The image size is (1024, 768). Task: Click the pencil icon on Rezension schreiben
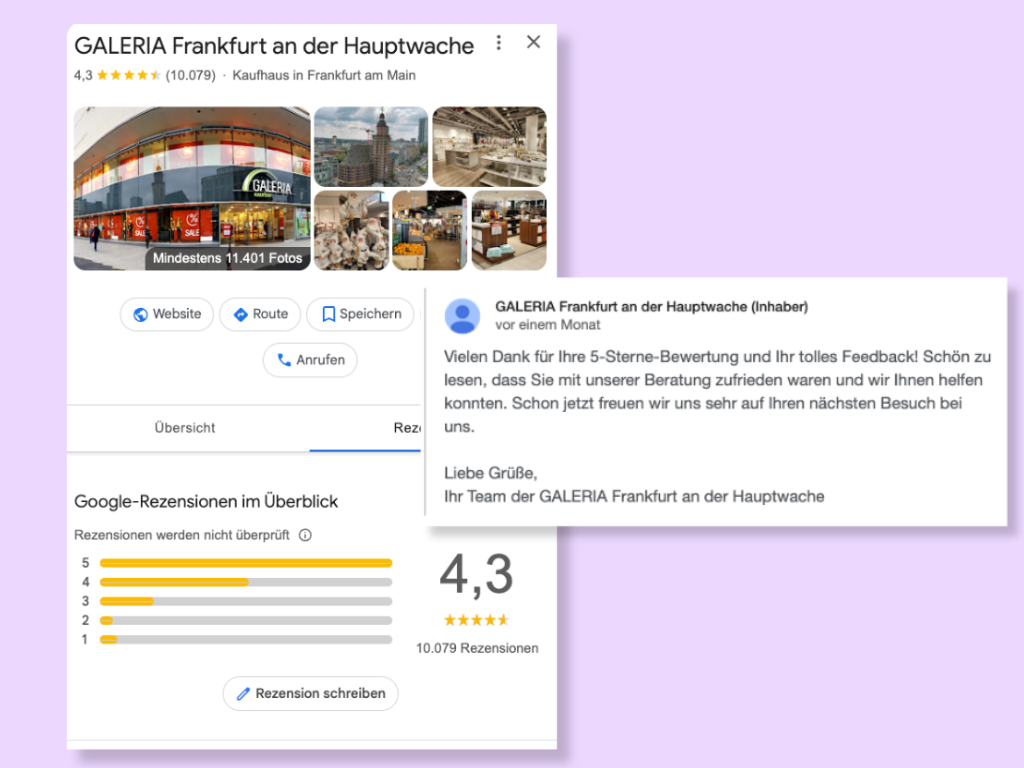coord(243,694)
